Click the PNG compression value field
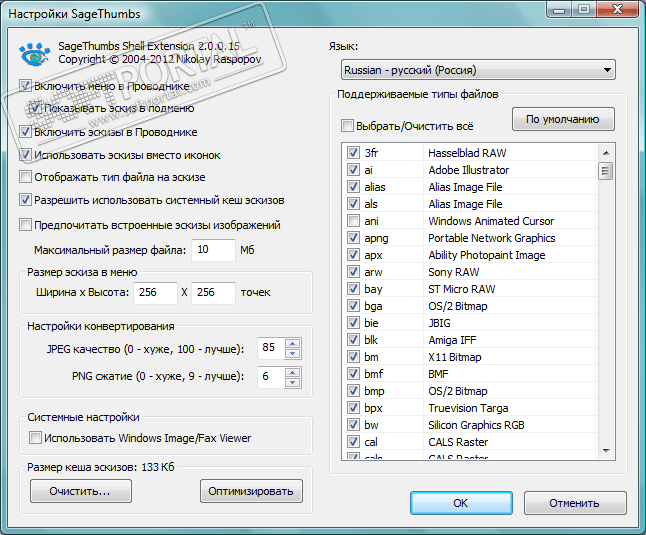 point(271,377)
